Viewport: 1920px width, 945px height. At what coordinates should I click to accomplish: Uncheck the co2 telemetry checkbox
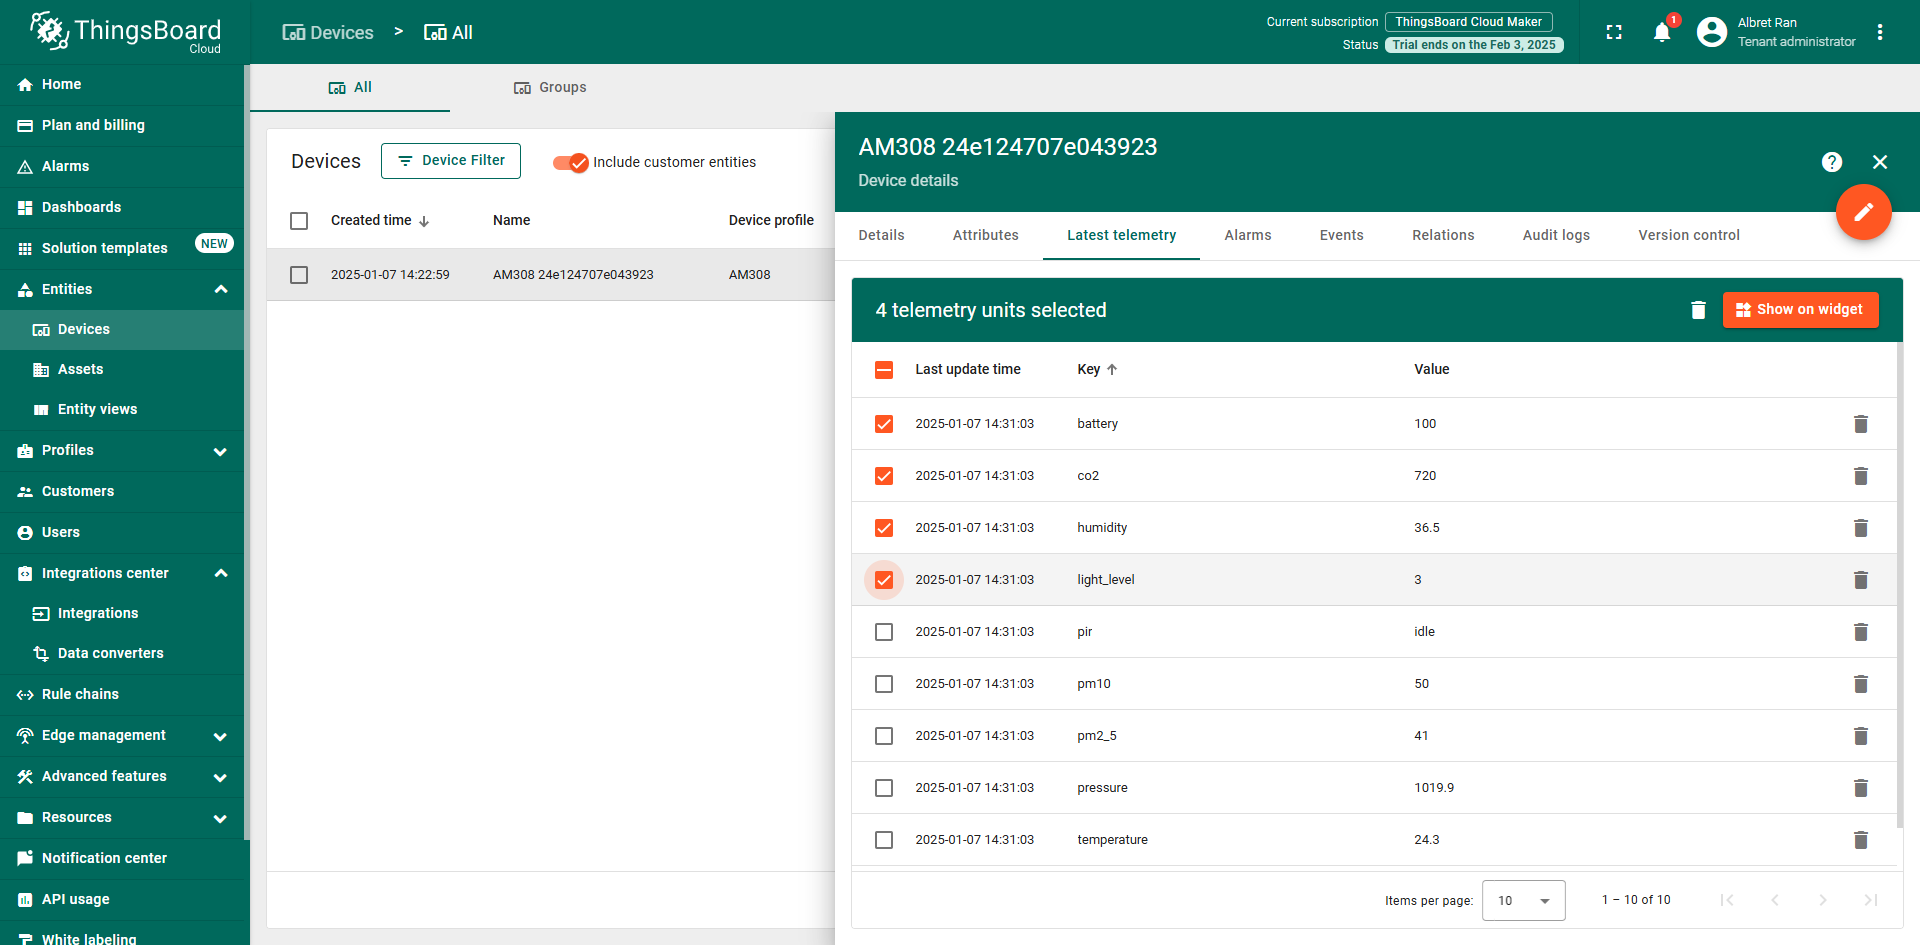[884, 476]
